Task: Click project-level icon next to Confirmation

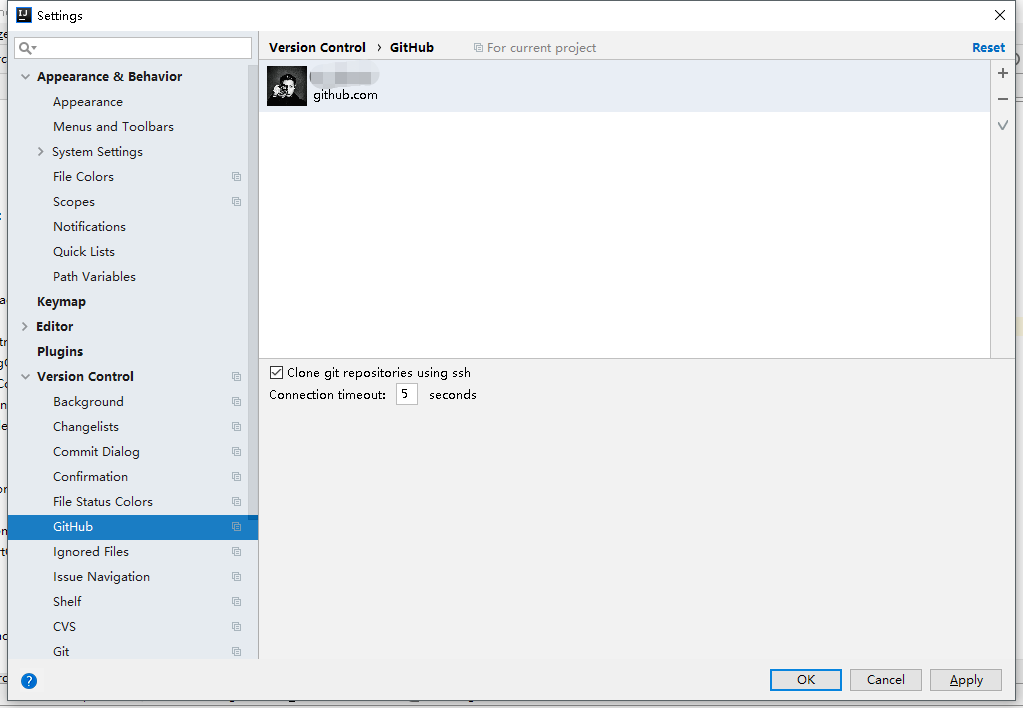Action: [x=236, y=477]
